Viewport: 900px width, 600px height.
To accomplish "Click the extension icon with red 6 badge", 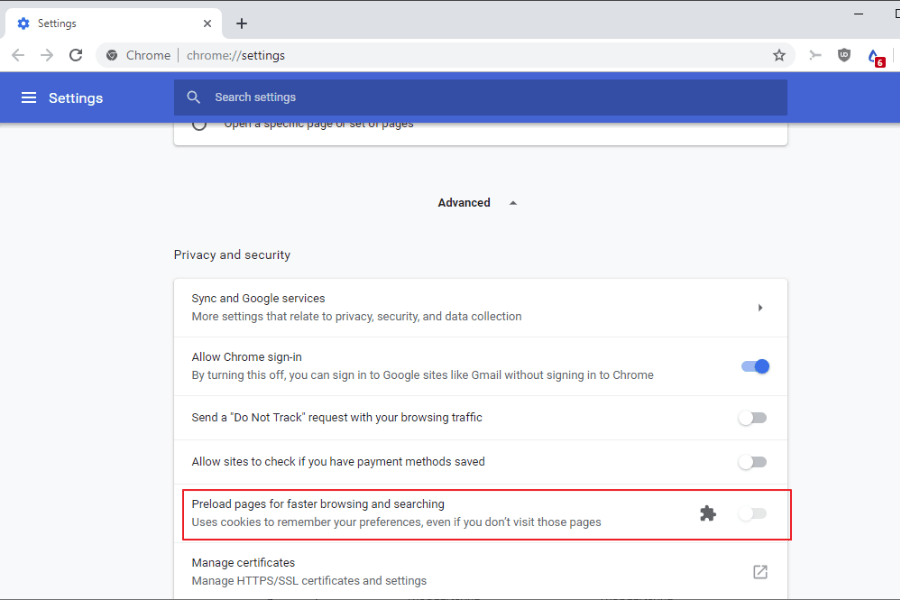I will click(874, 56).
